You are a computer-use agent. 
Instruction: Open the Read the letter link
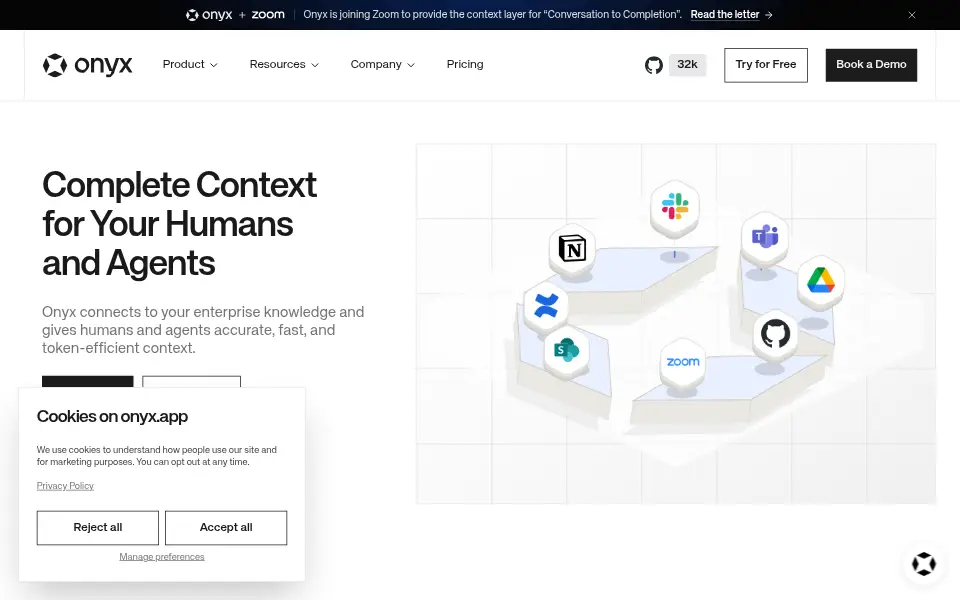[x=731, y=15]
